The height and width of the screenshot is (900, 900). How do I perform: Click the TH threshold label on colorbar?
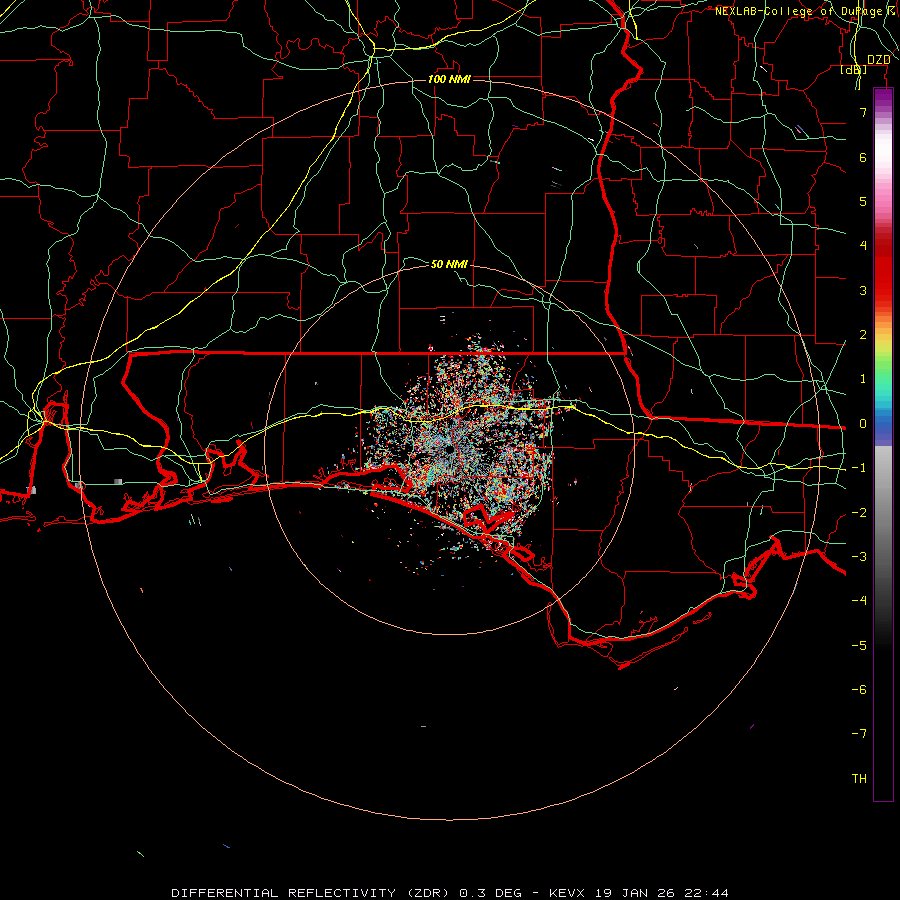point(859,779)
